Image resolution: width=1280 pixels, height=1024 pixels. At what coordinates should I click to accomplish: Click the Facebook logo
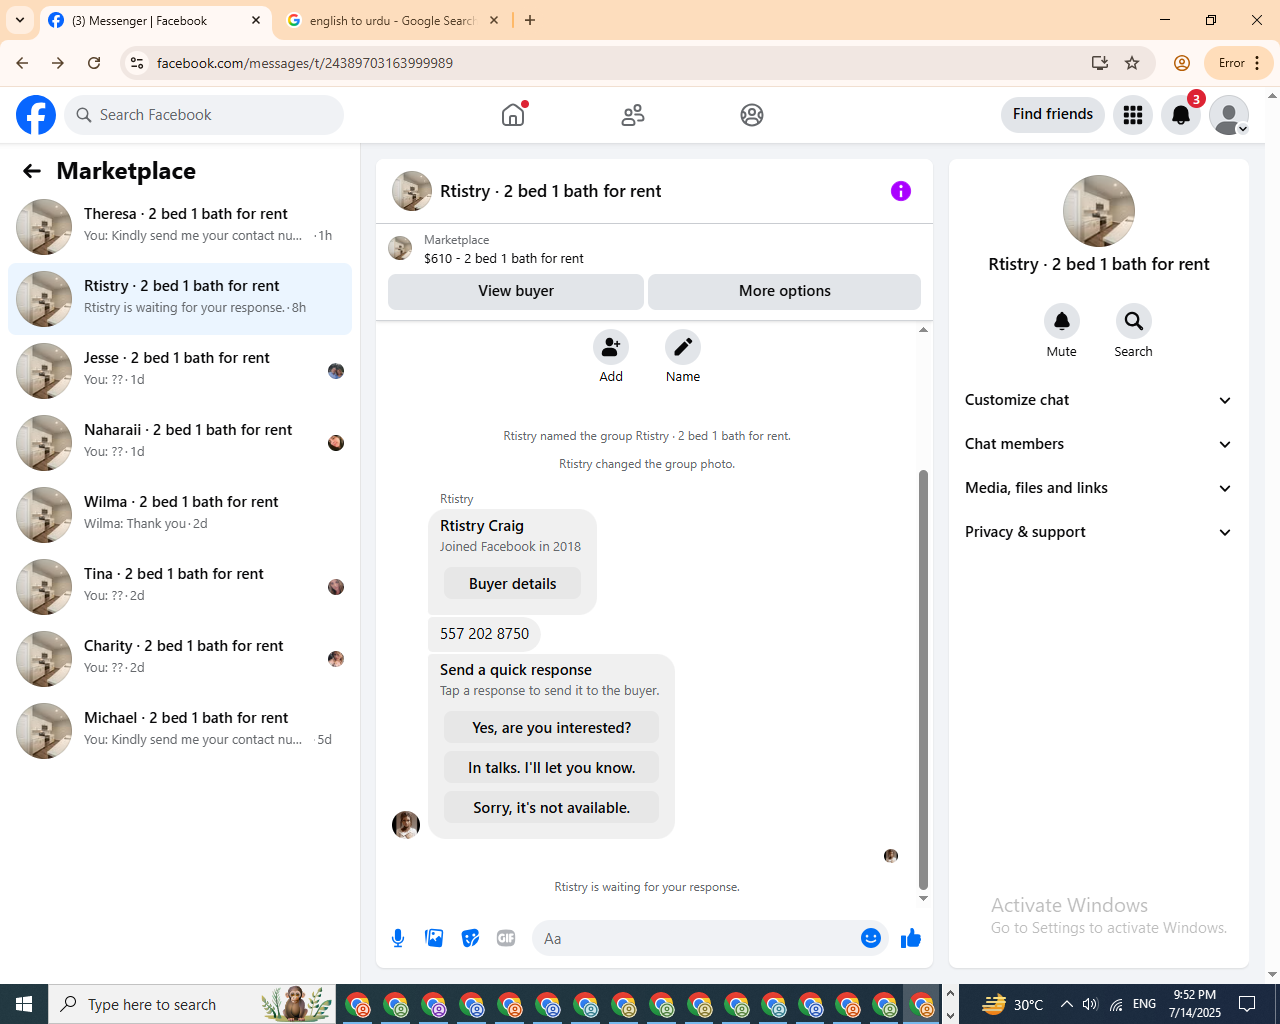click(x=36, y=115)
